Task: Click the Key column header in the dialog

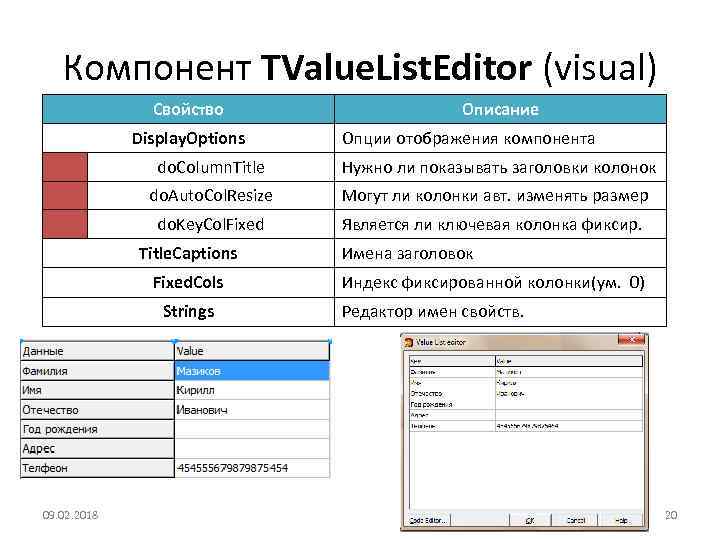Action: (x=452, y=361)
